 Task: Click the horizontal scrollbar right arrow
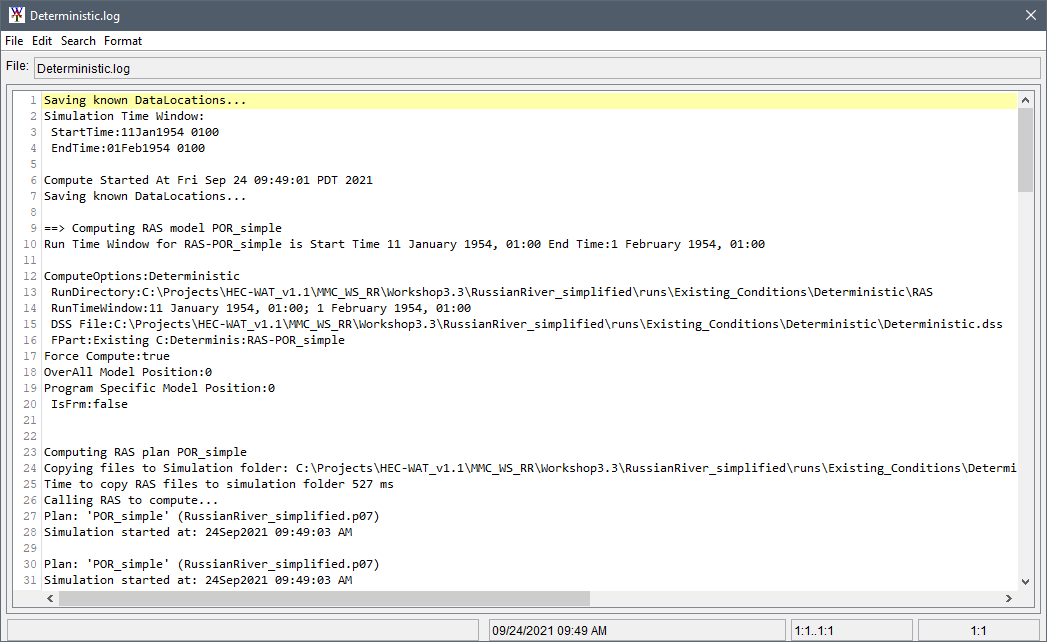(x=1010, y=598)
